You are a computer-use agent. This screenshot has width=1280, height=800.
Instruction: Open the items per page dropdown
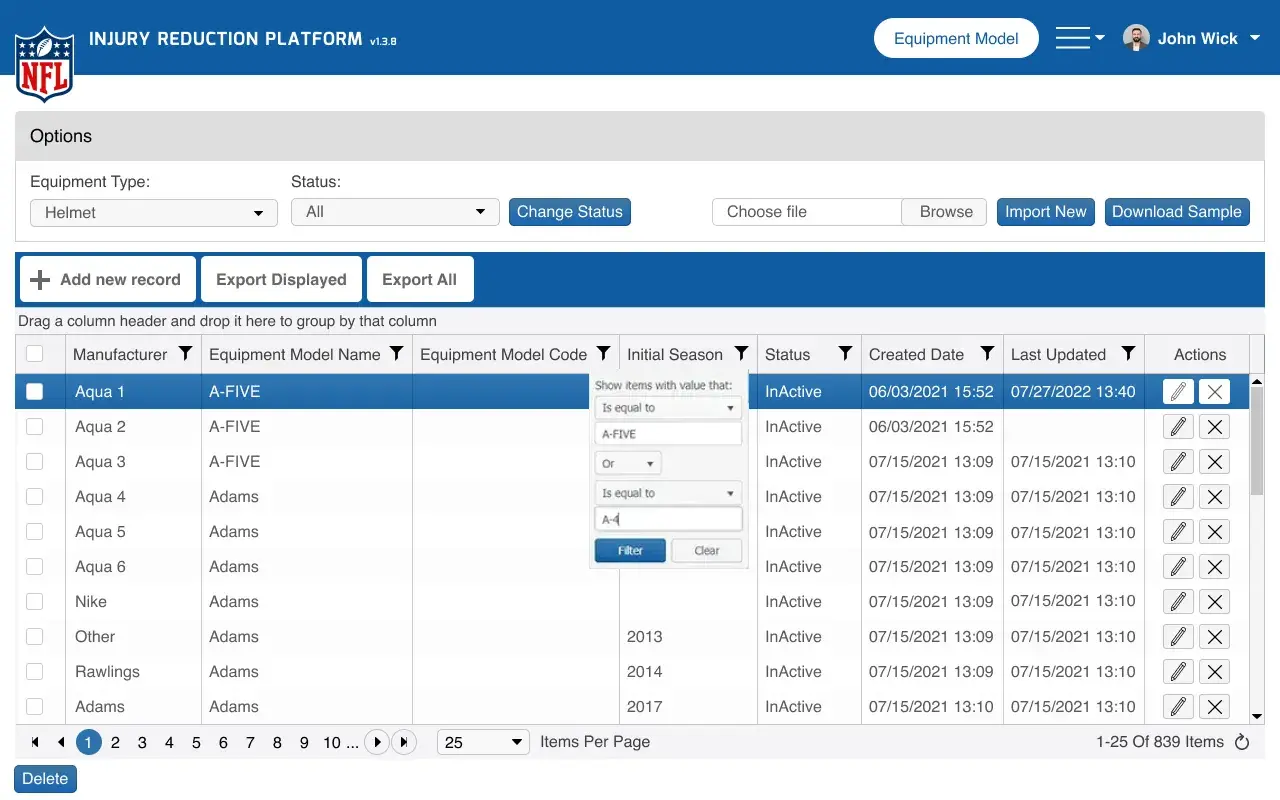(484, 742)
